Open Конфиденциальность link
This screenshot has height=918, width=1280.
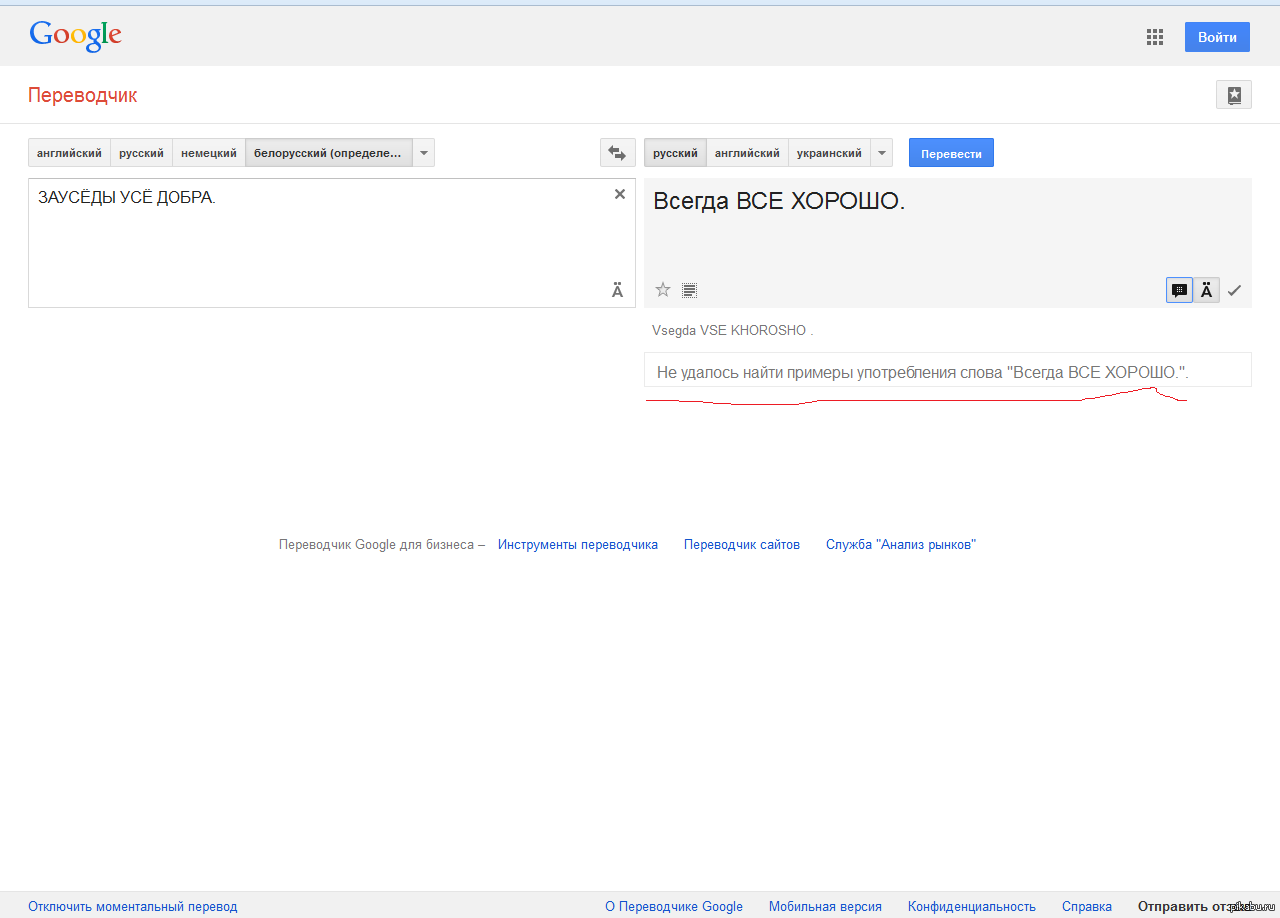pyautogui.click(x=972, y=907)
